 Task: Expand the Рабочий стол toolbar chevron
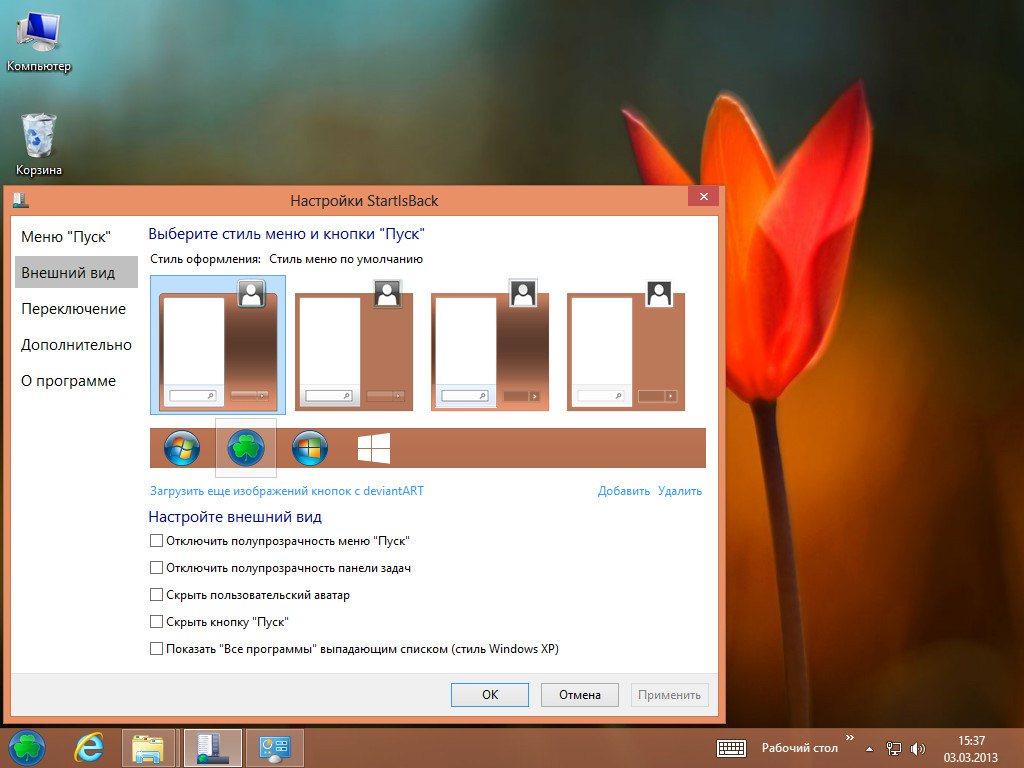(850, 738)
